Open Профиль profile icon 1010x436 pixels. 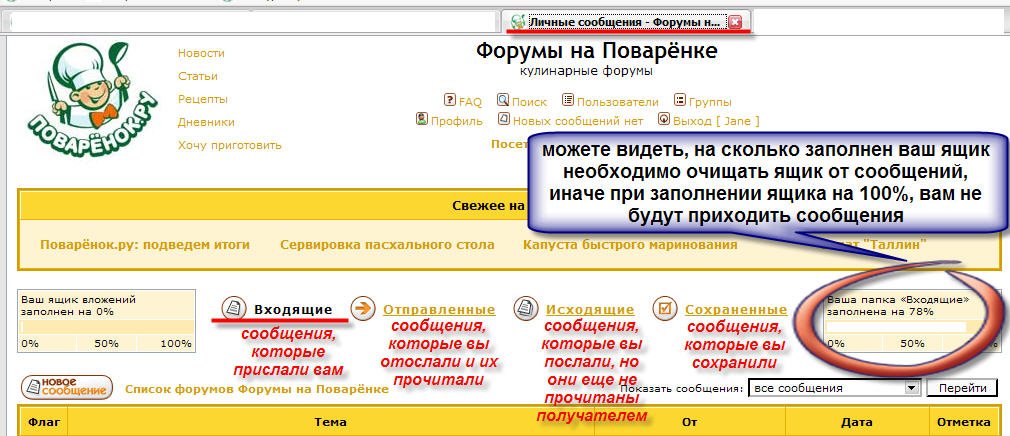(x=422, y=120)
